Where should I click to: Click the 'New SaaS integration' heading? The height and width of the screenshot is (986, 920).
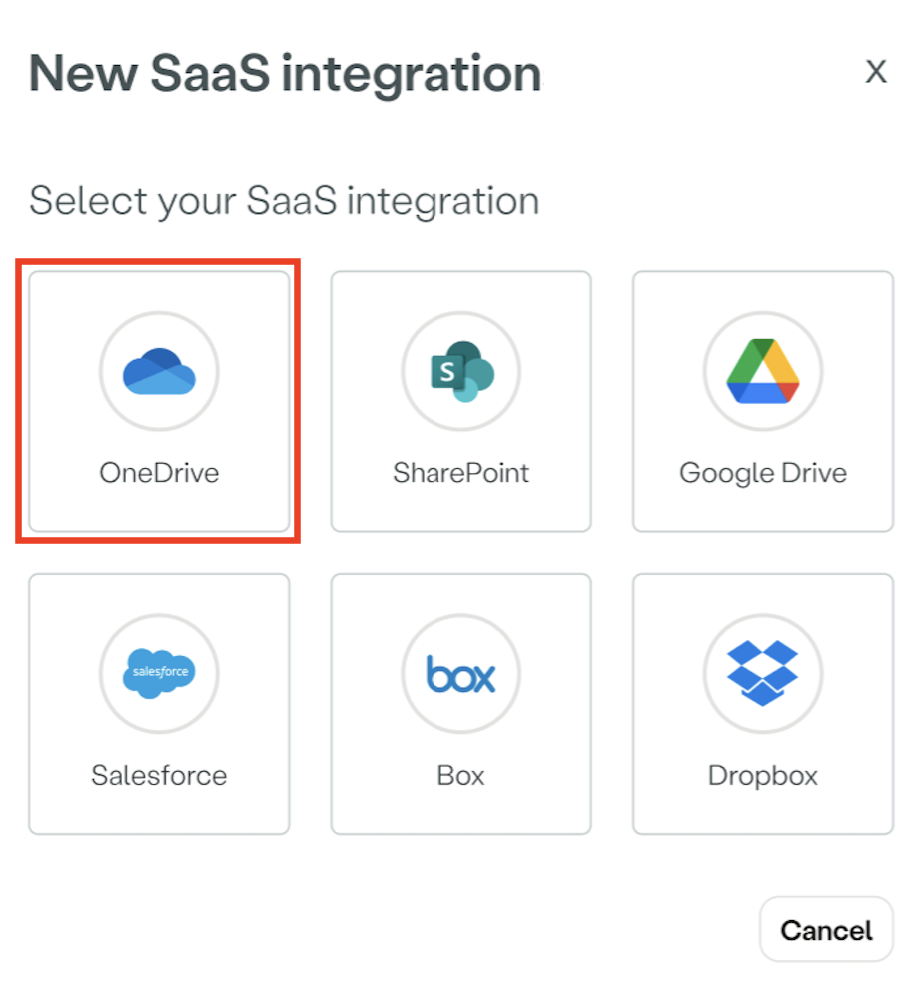[285, 74]
